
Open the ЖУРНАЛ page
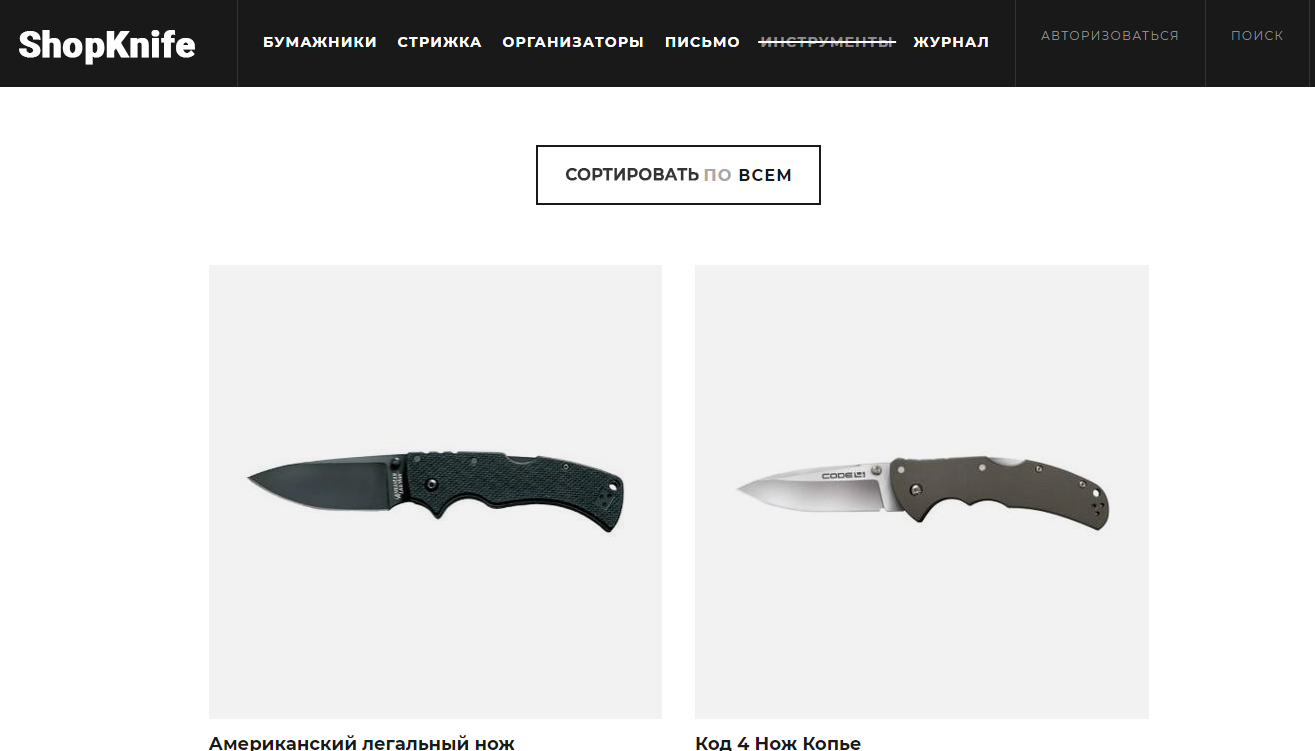[951, 42]
